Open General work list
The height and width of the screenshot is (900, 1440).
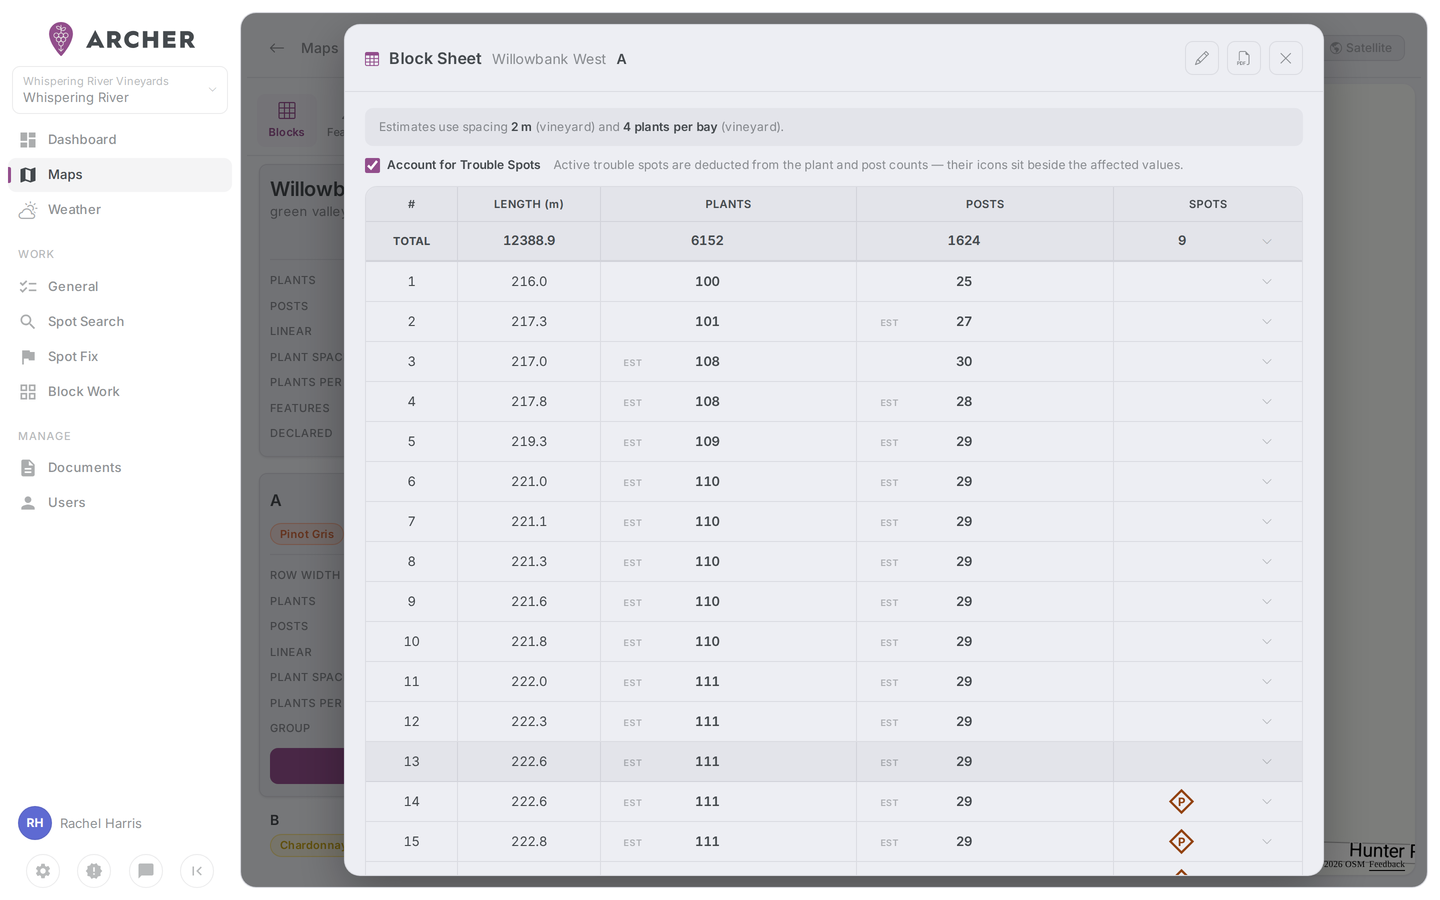[x=120, y=286]
